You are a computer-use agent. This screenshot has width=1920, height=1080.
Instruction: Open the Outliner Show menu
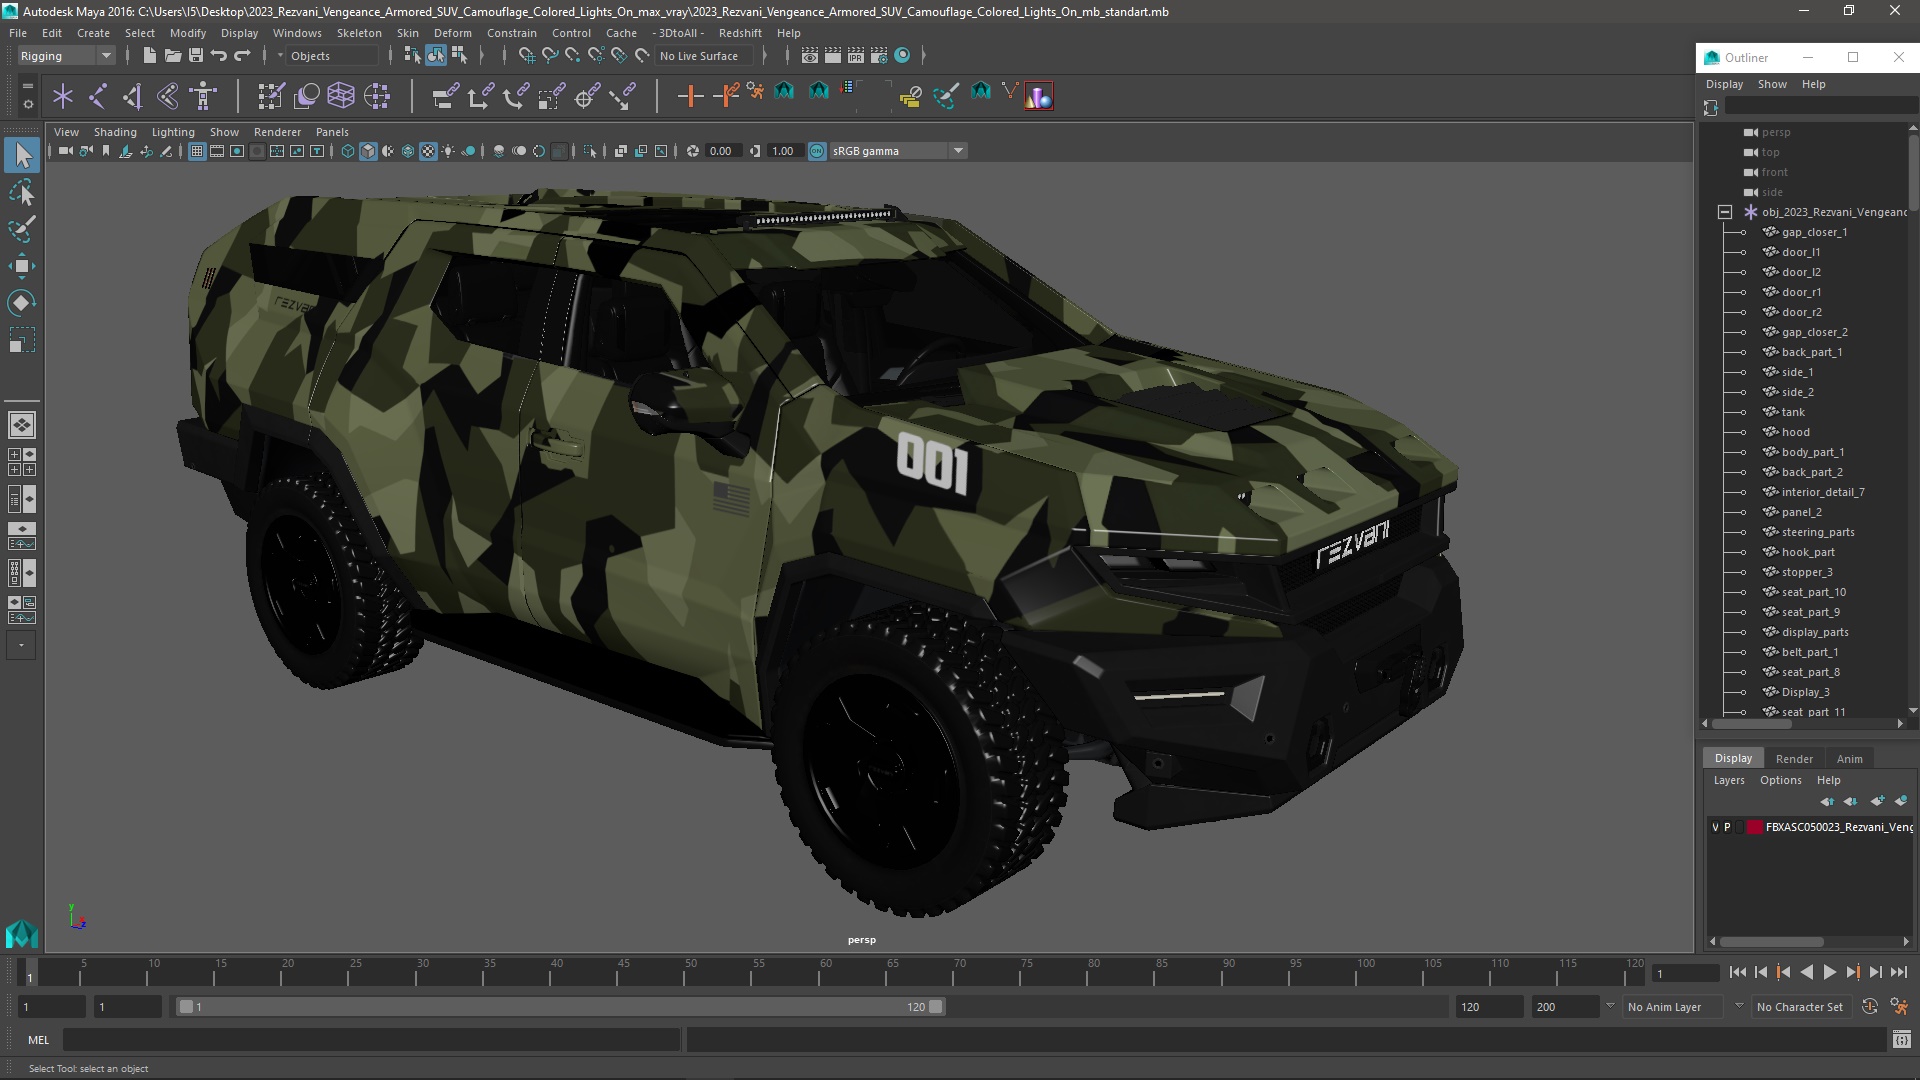point(1772,84)
